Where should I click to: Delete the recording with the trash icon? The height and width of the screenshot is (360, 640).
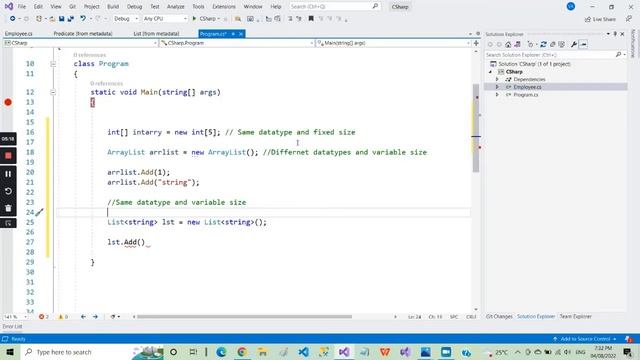coord(8,208)
